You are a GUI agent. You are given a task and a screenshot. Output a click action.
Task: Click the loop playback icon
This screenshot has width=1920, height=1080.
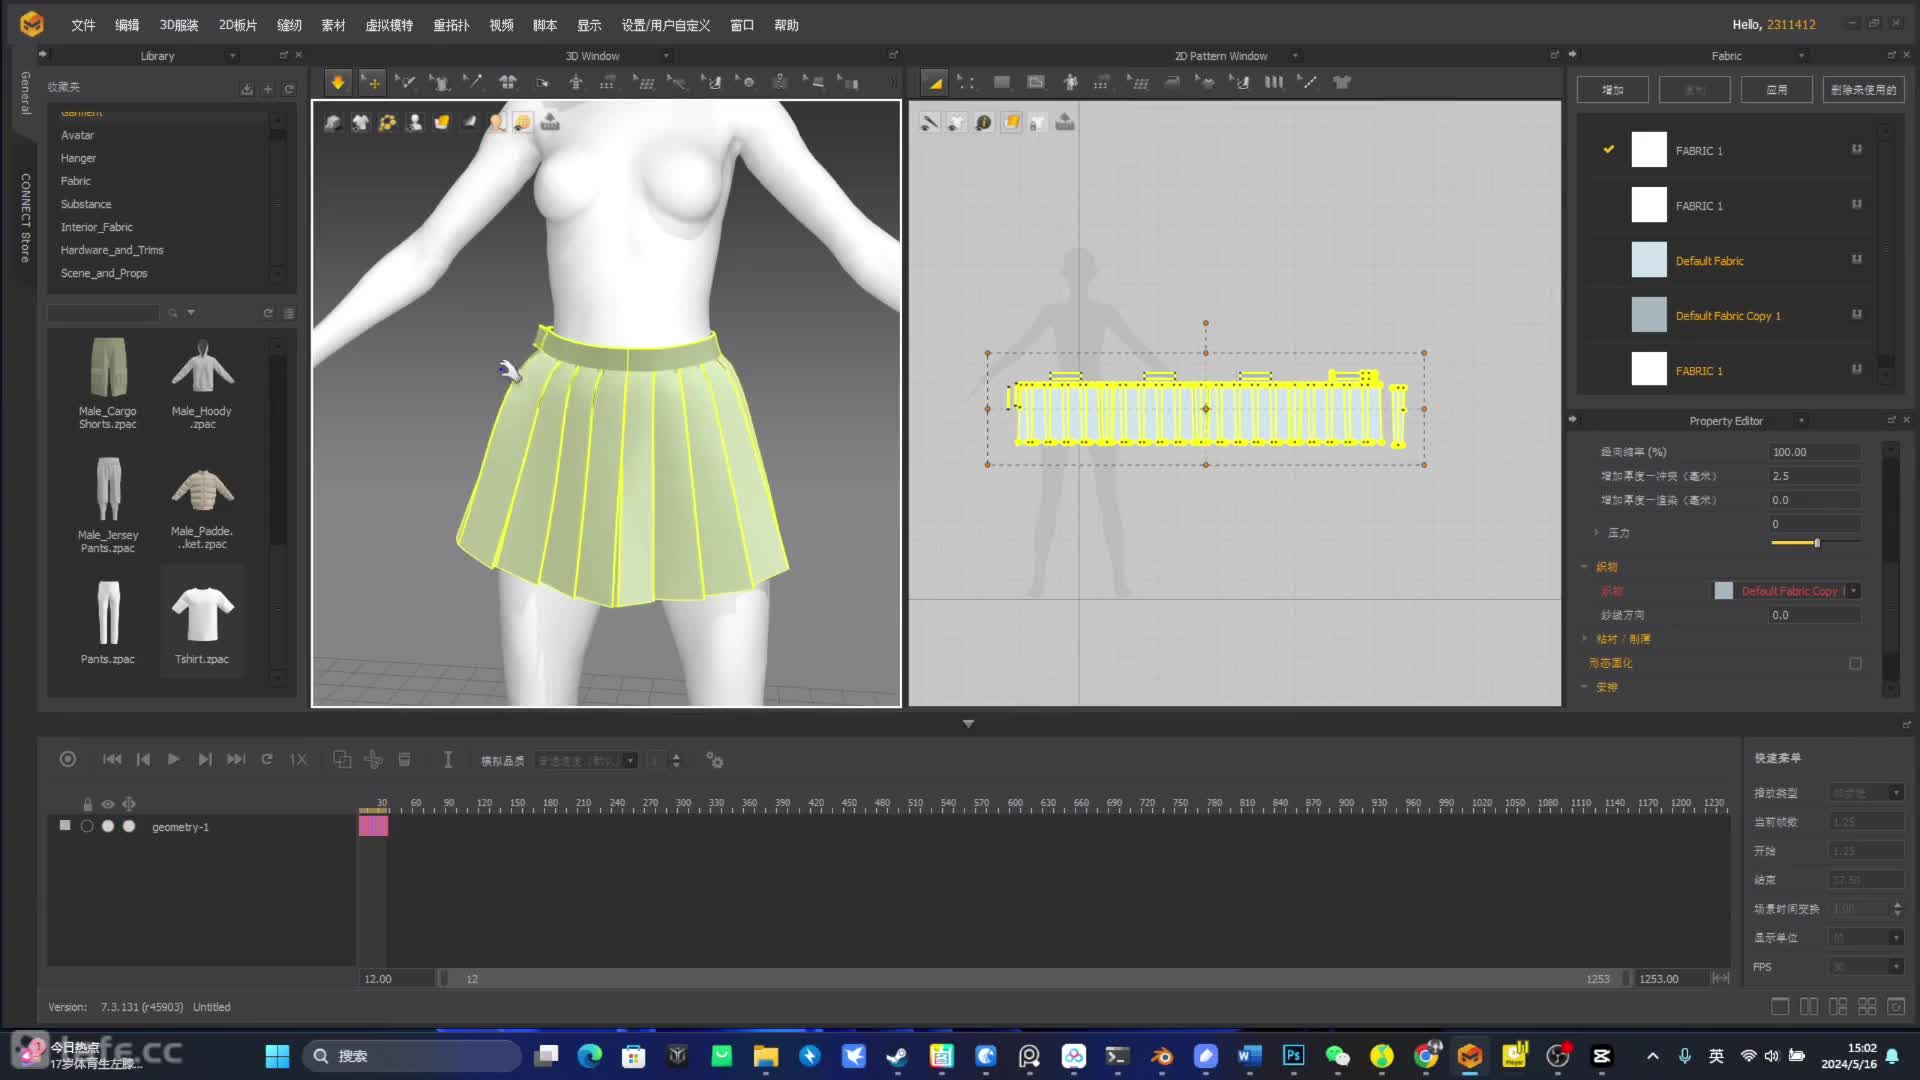(267, 759)
